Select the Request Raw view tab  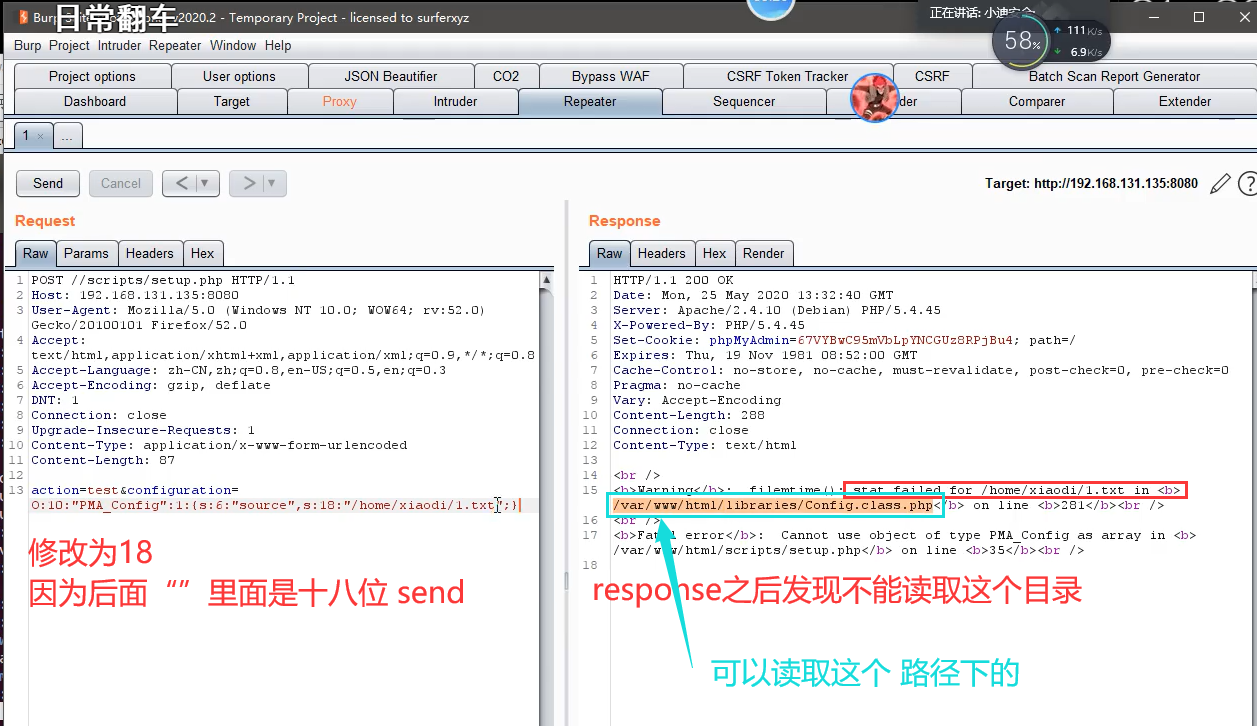(x=36, y=253)
